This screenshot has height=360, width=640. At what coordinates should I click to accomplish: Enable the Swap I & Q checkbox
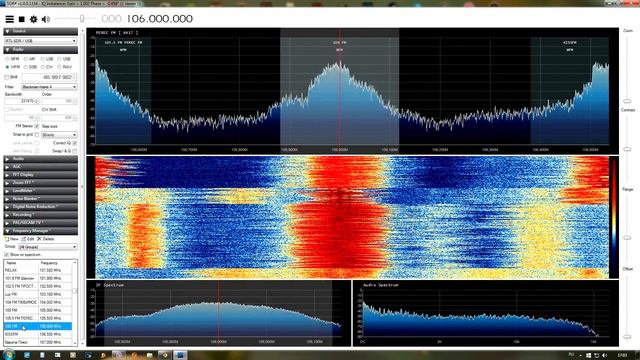[x=75, y=151]
